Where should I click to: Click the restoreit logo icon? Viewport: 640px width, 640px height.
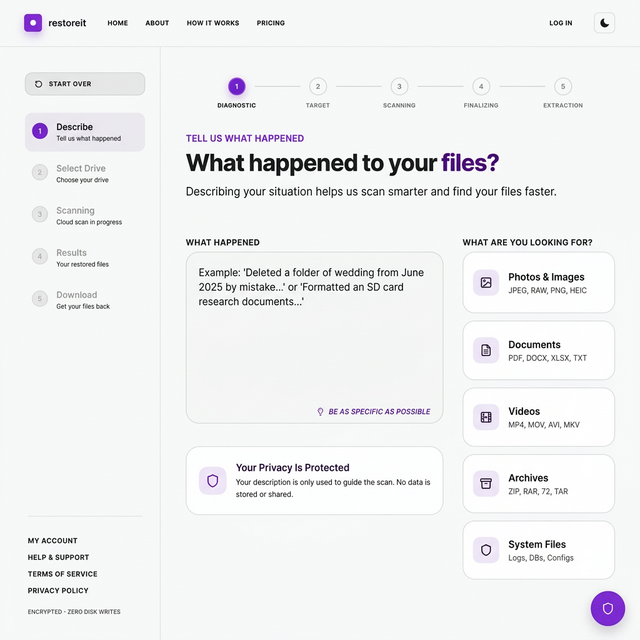point(33,22)
